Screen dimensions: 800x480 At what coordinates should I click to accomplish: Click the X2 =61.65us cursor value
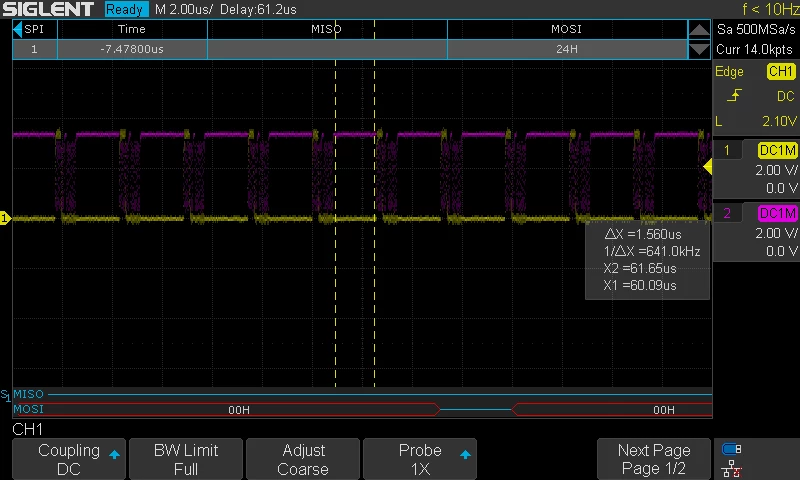point(640,268)
